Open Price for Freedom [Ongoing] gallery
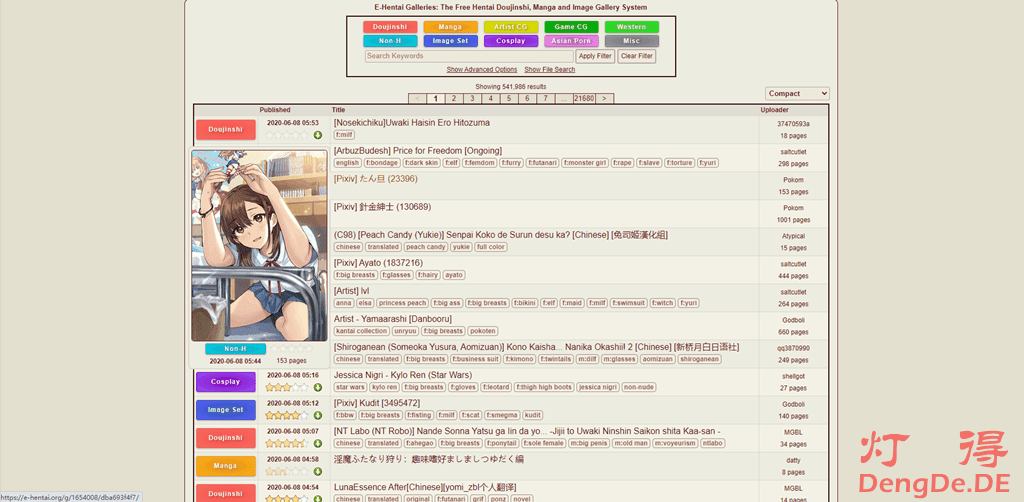Screen dimensions: 1024x502 (x=418, y=150)
